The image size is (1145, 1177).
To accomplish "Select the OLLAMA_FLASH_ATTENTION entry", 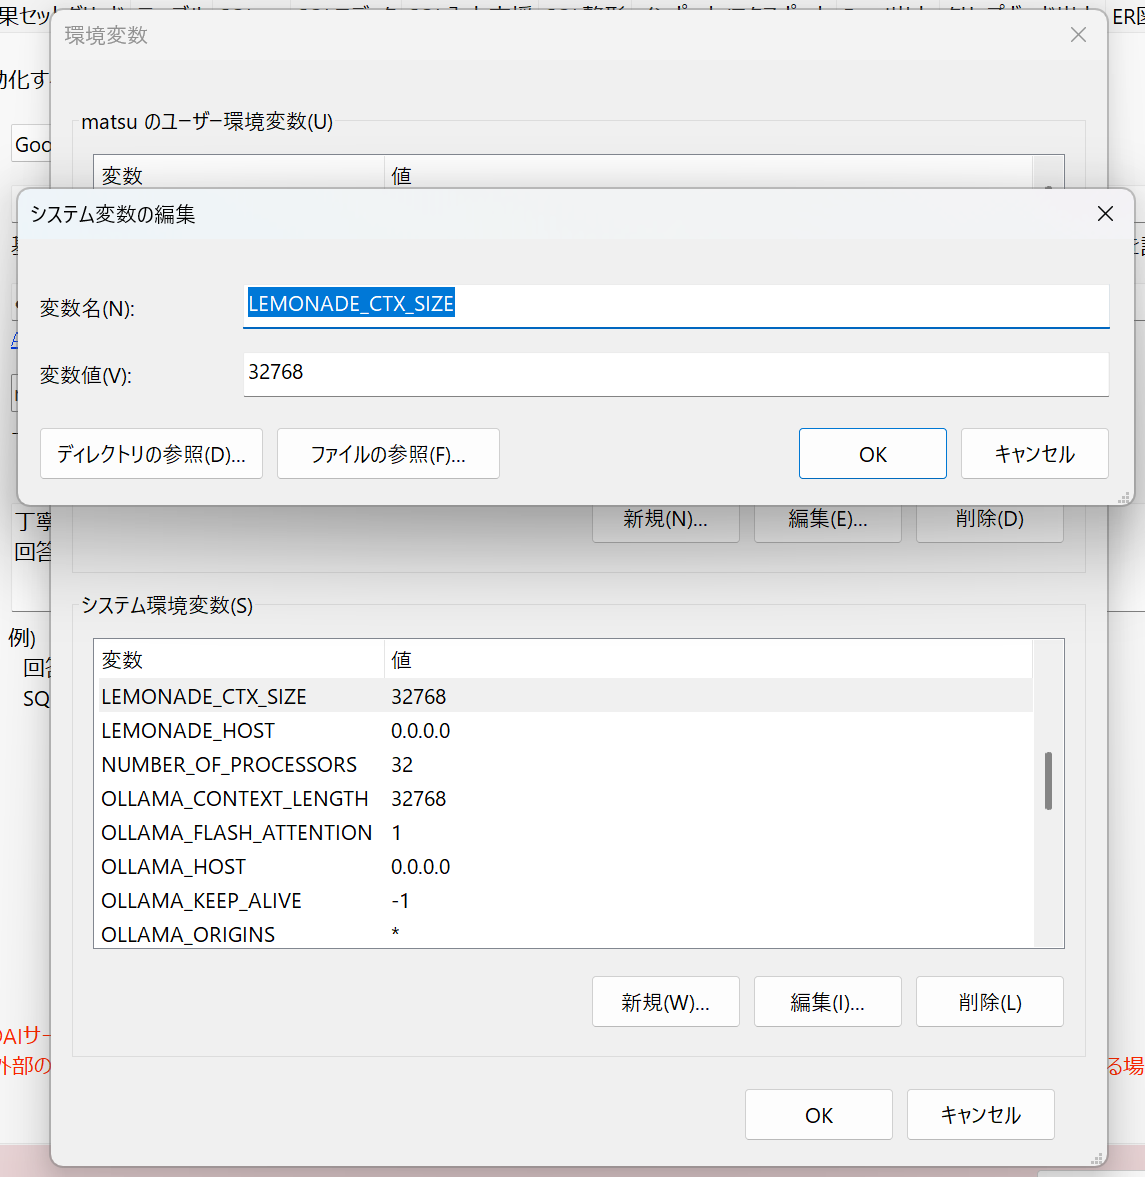I will pos(237,833).
